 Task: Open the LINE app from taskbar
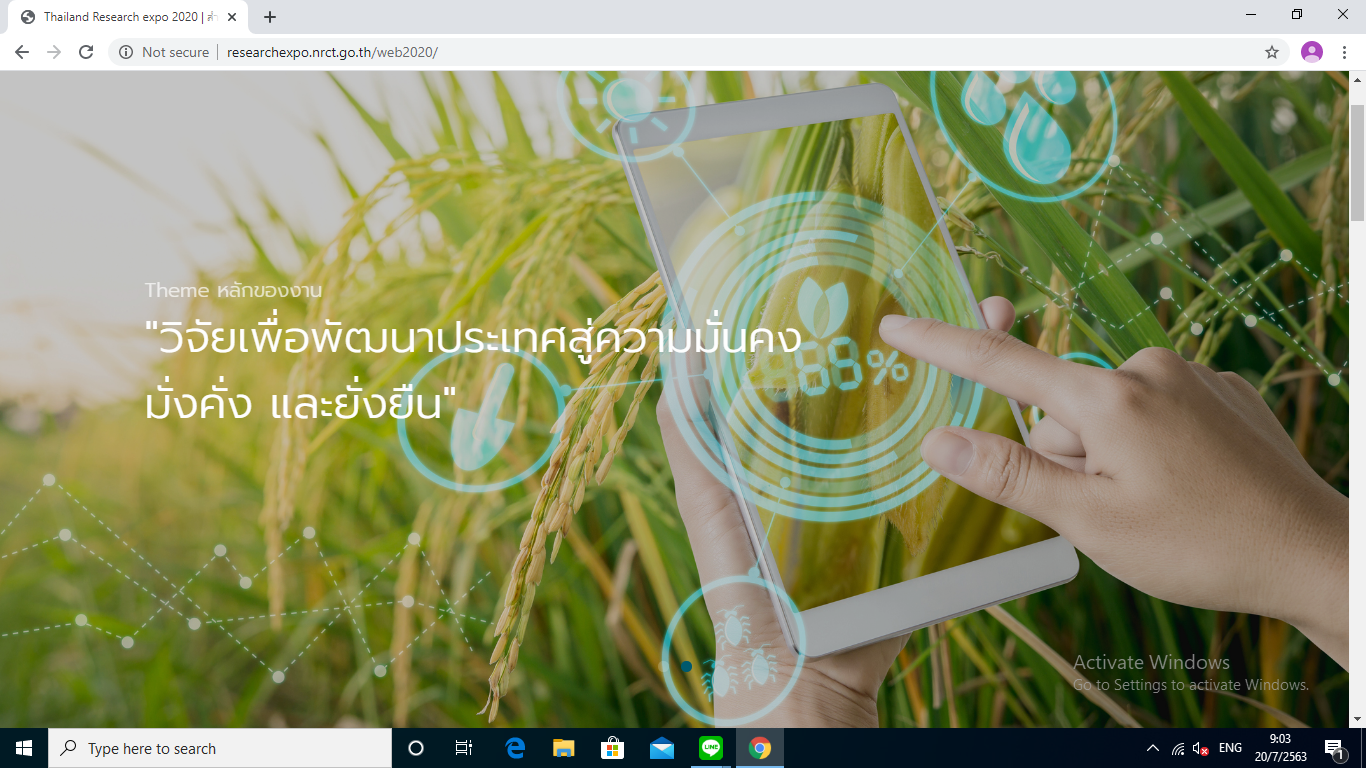710,748
